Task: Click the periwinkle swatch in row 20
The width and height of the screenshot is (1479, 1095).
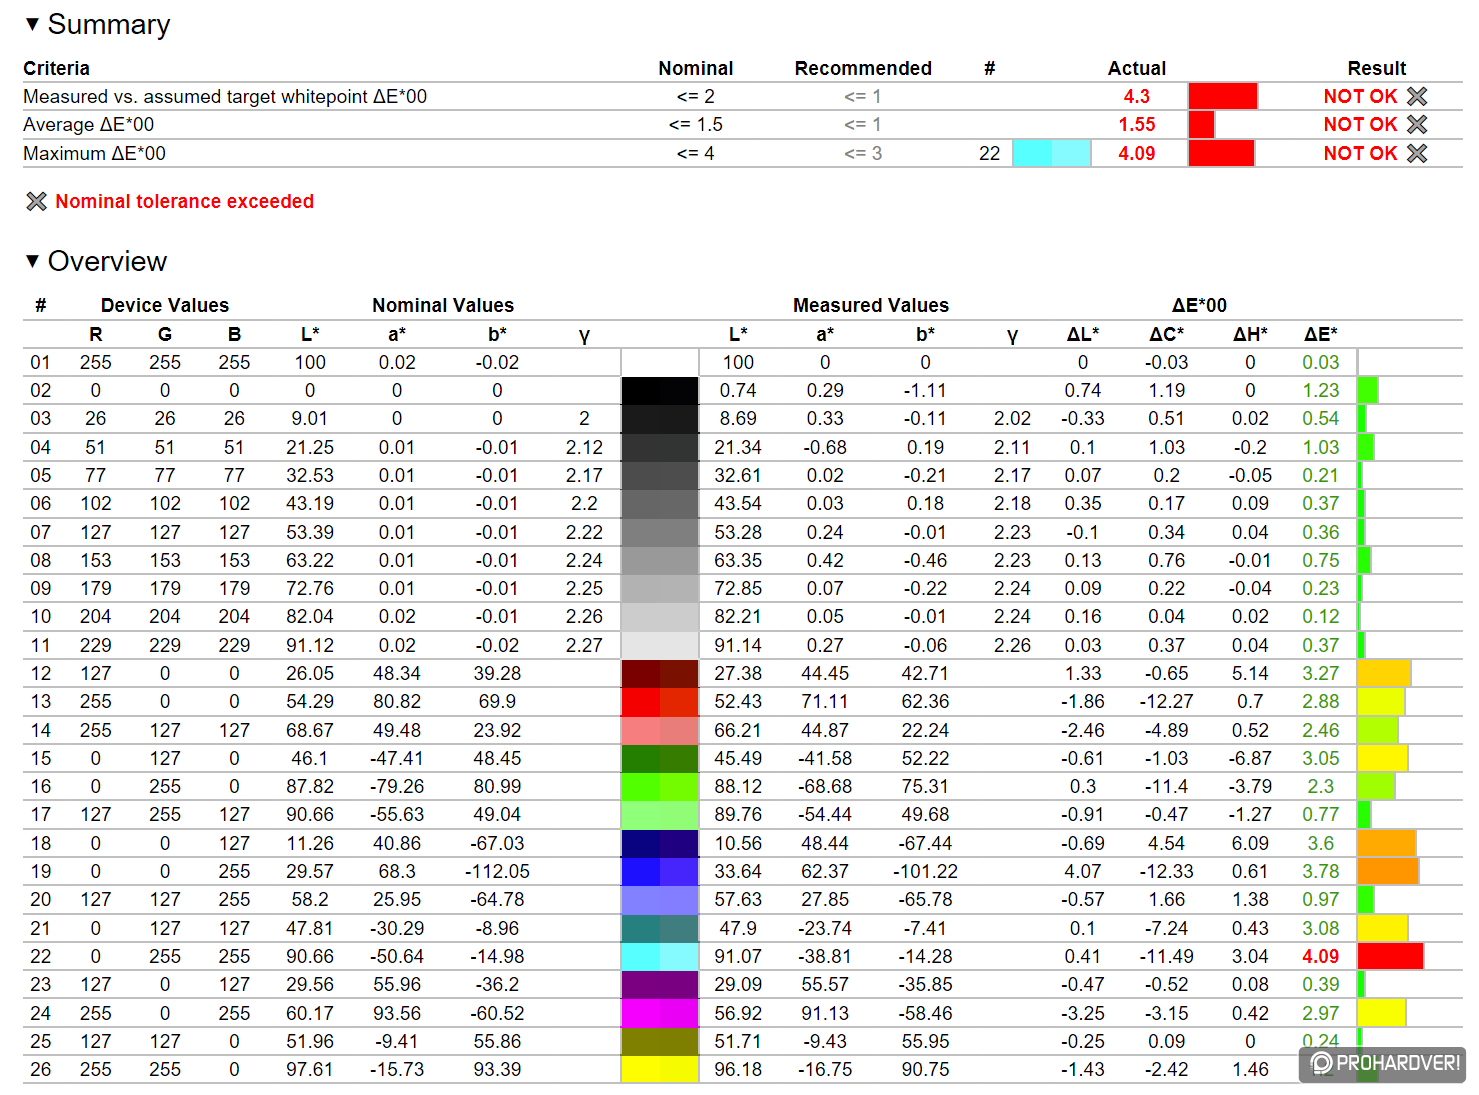Action: pos(660,899)
